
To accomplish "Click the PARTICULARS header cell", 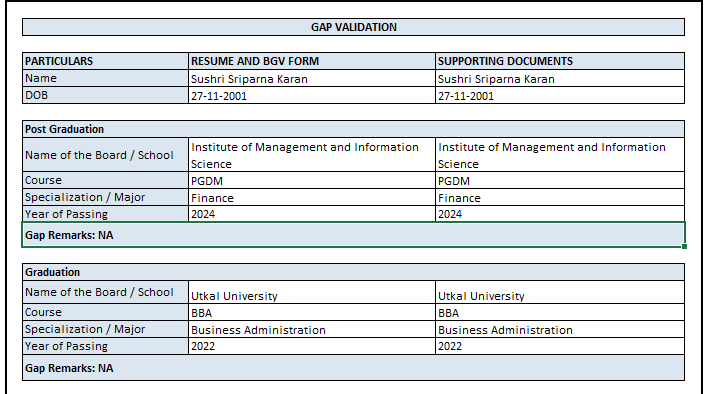I will 106,61.
